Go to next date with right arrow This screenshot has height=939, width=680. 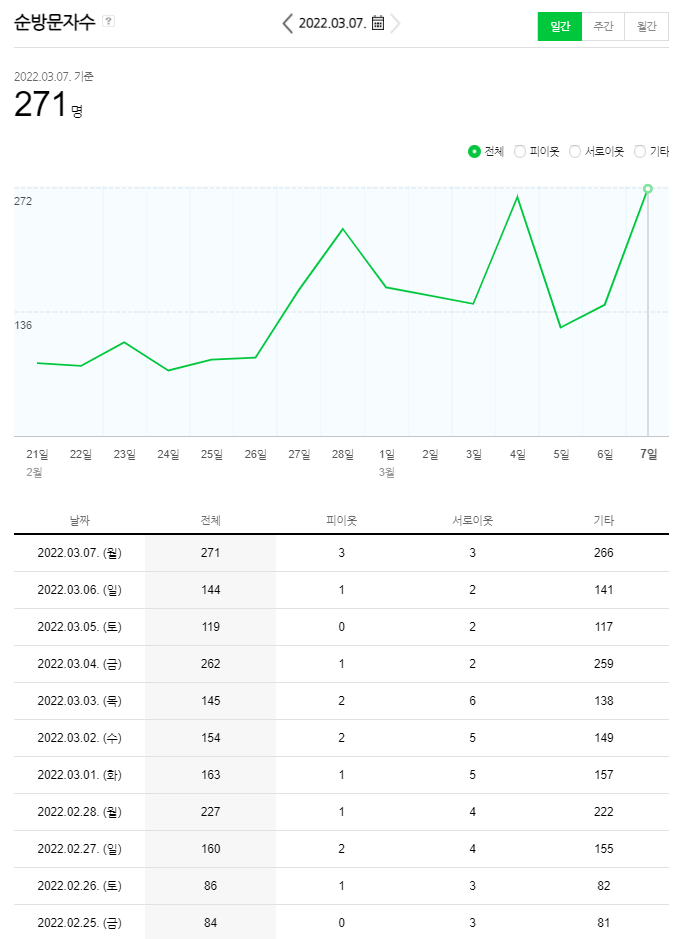pos(394,23)
